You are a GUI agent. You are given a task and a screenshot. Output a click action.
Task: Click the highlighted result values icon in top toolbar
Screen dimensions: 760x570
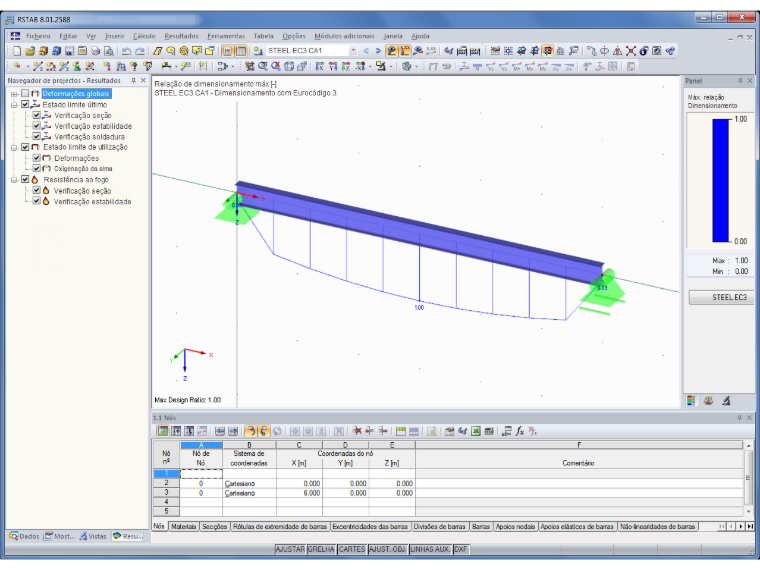click(404, 51)
